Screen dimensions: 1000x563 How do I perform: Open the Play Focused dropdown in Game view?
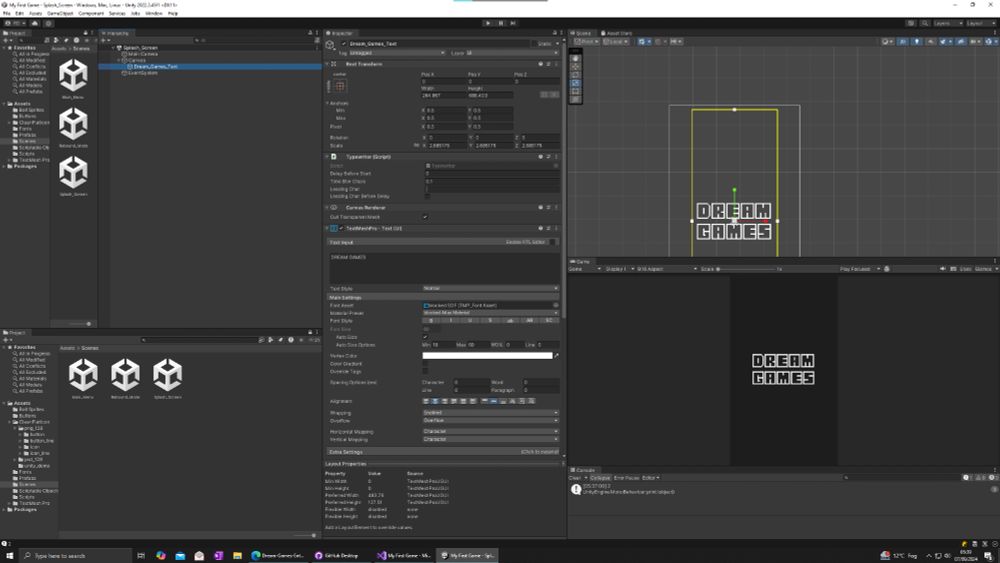pyautogui.click(x=858, y=269)
